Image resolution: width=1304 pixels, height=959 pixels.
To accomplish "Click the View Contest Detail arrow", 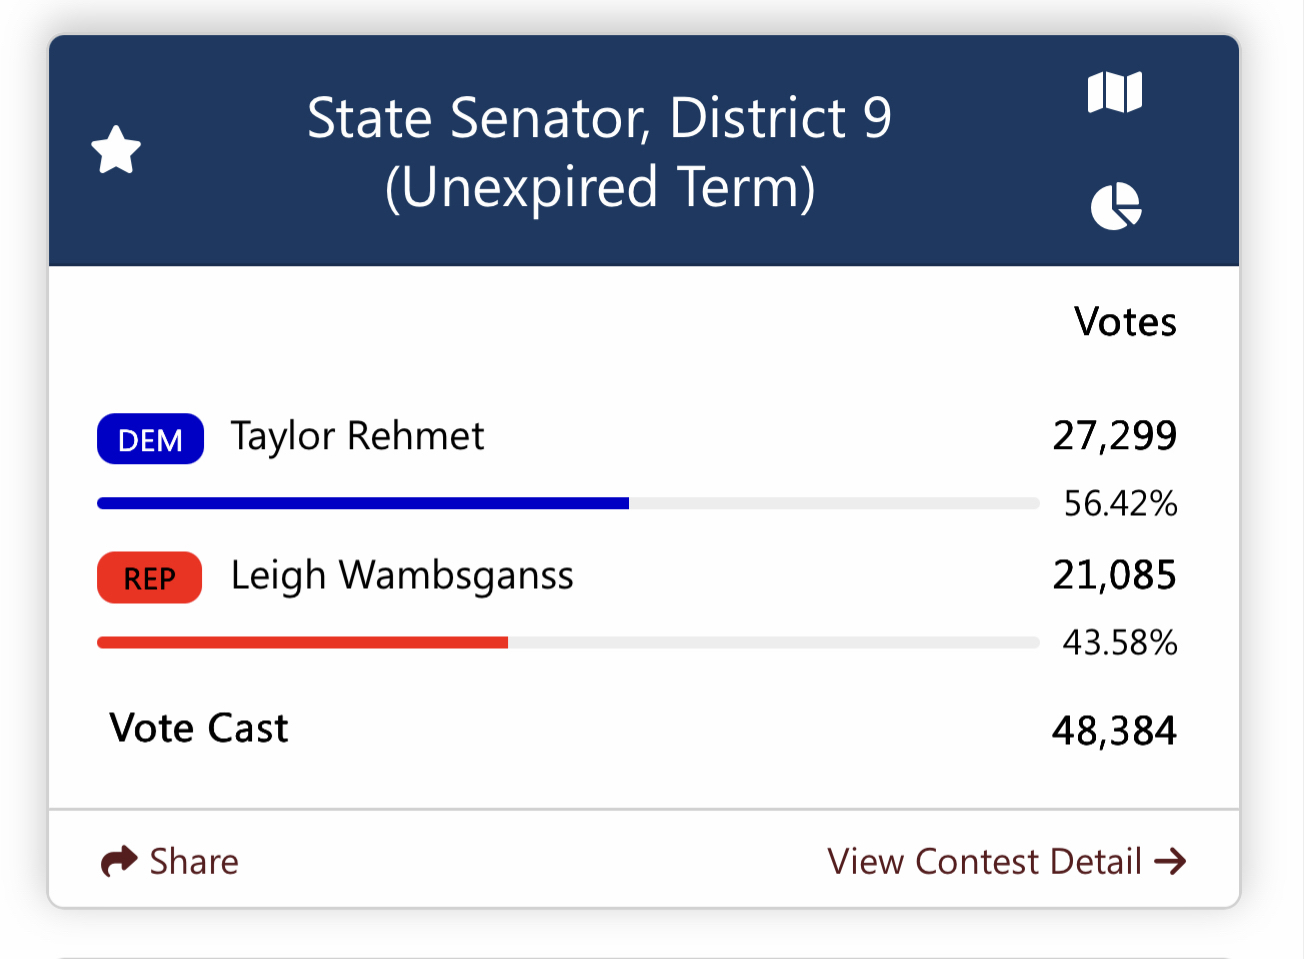I will tap(1170, 861).
